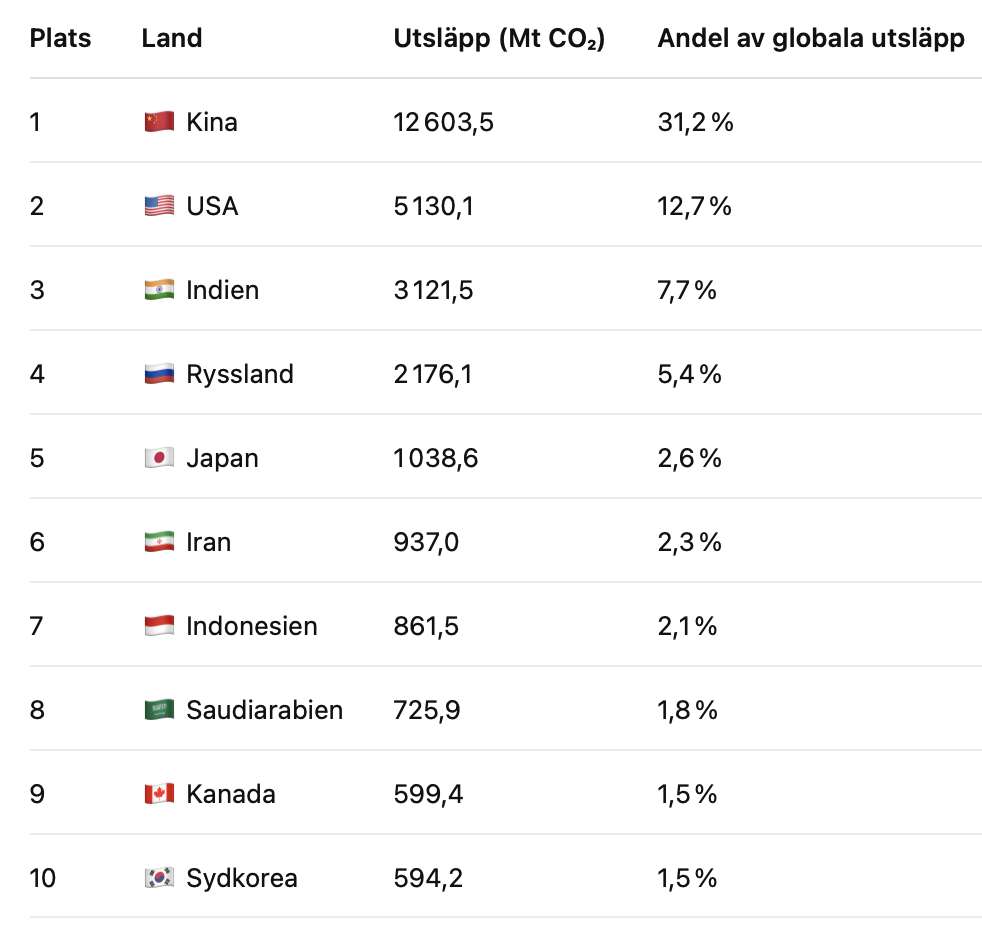Select the India flag icon
This screenshot has height=936, width=982.
click(x=159, y=289)
